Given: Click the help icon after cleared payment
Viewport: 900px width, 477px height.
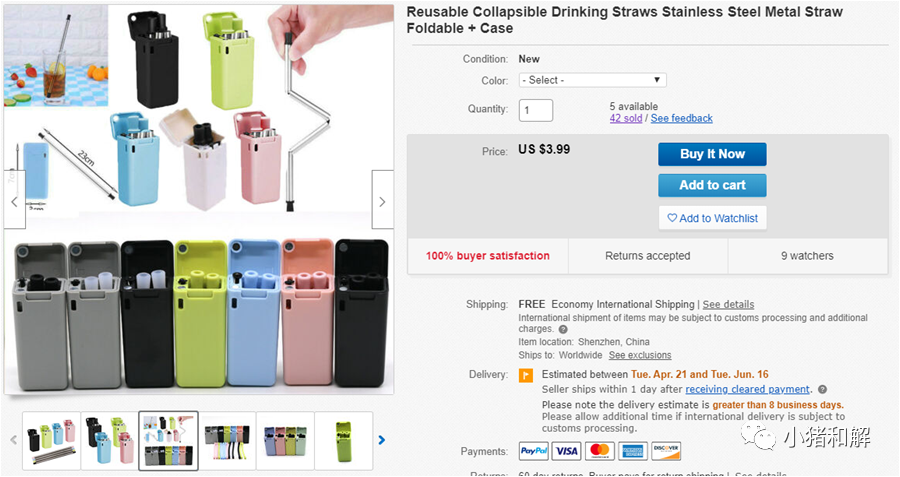Looking at the screenshot, I should pos(822,390).
